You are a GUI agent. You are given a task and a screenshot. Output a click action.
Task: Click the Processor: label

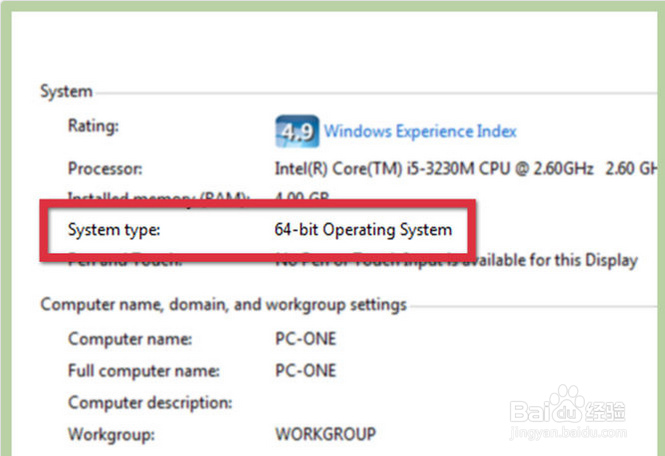[x=105, y=169]
